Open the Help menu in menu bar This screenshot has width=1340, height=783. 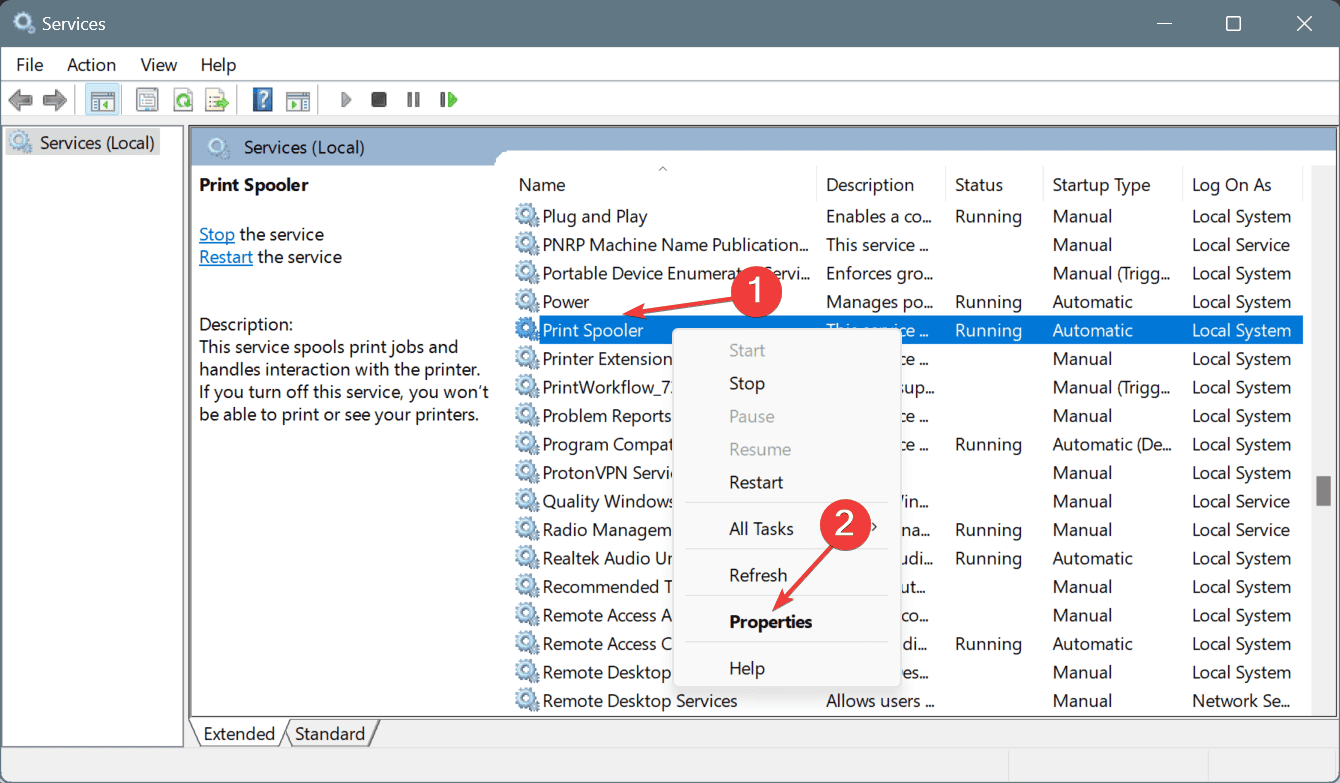[x=218, y=65]
